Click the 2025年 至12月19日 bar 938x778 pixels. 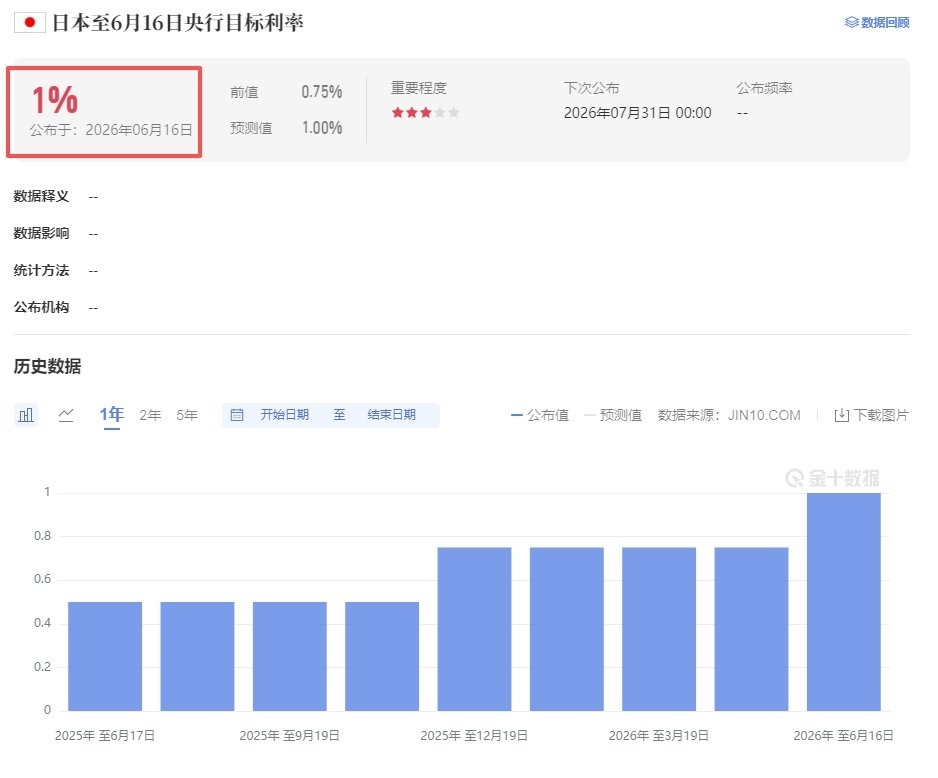tap(474, 629)
